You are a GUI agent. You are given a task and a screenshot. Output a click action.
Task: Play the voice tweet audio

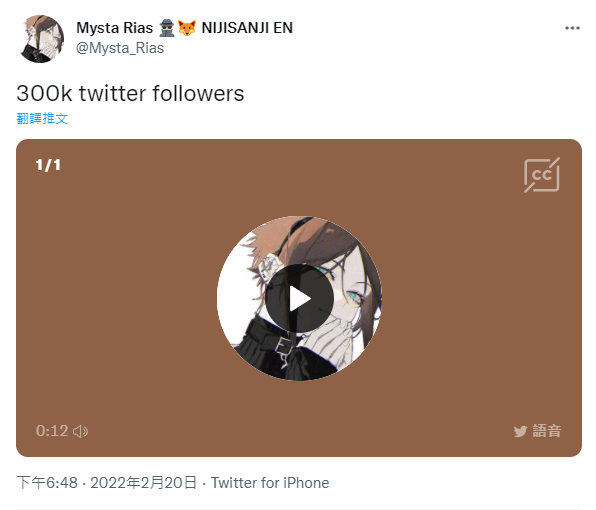[300, 299]
